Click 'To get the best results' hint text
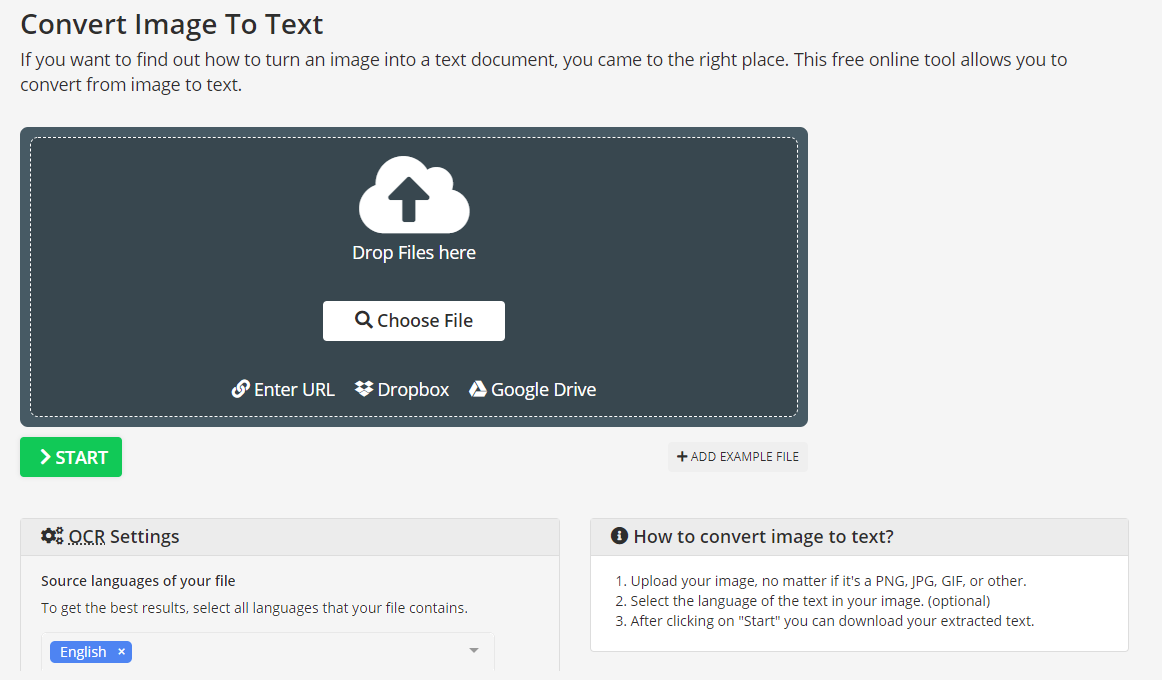The image size is (1162, 680). [x=254, y=607]
